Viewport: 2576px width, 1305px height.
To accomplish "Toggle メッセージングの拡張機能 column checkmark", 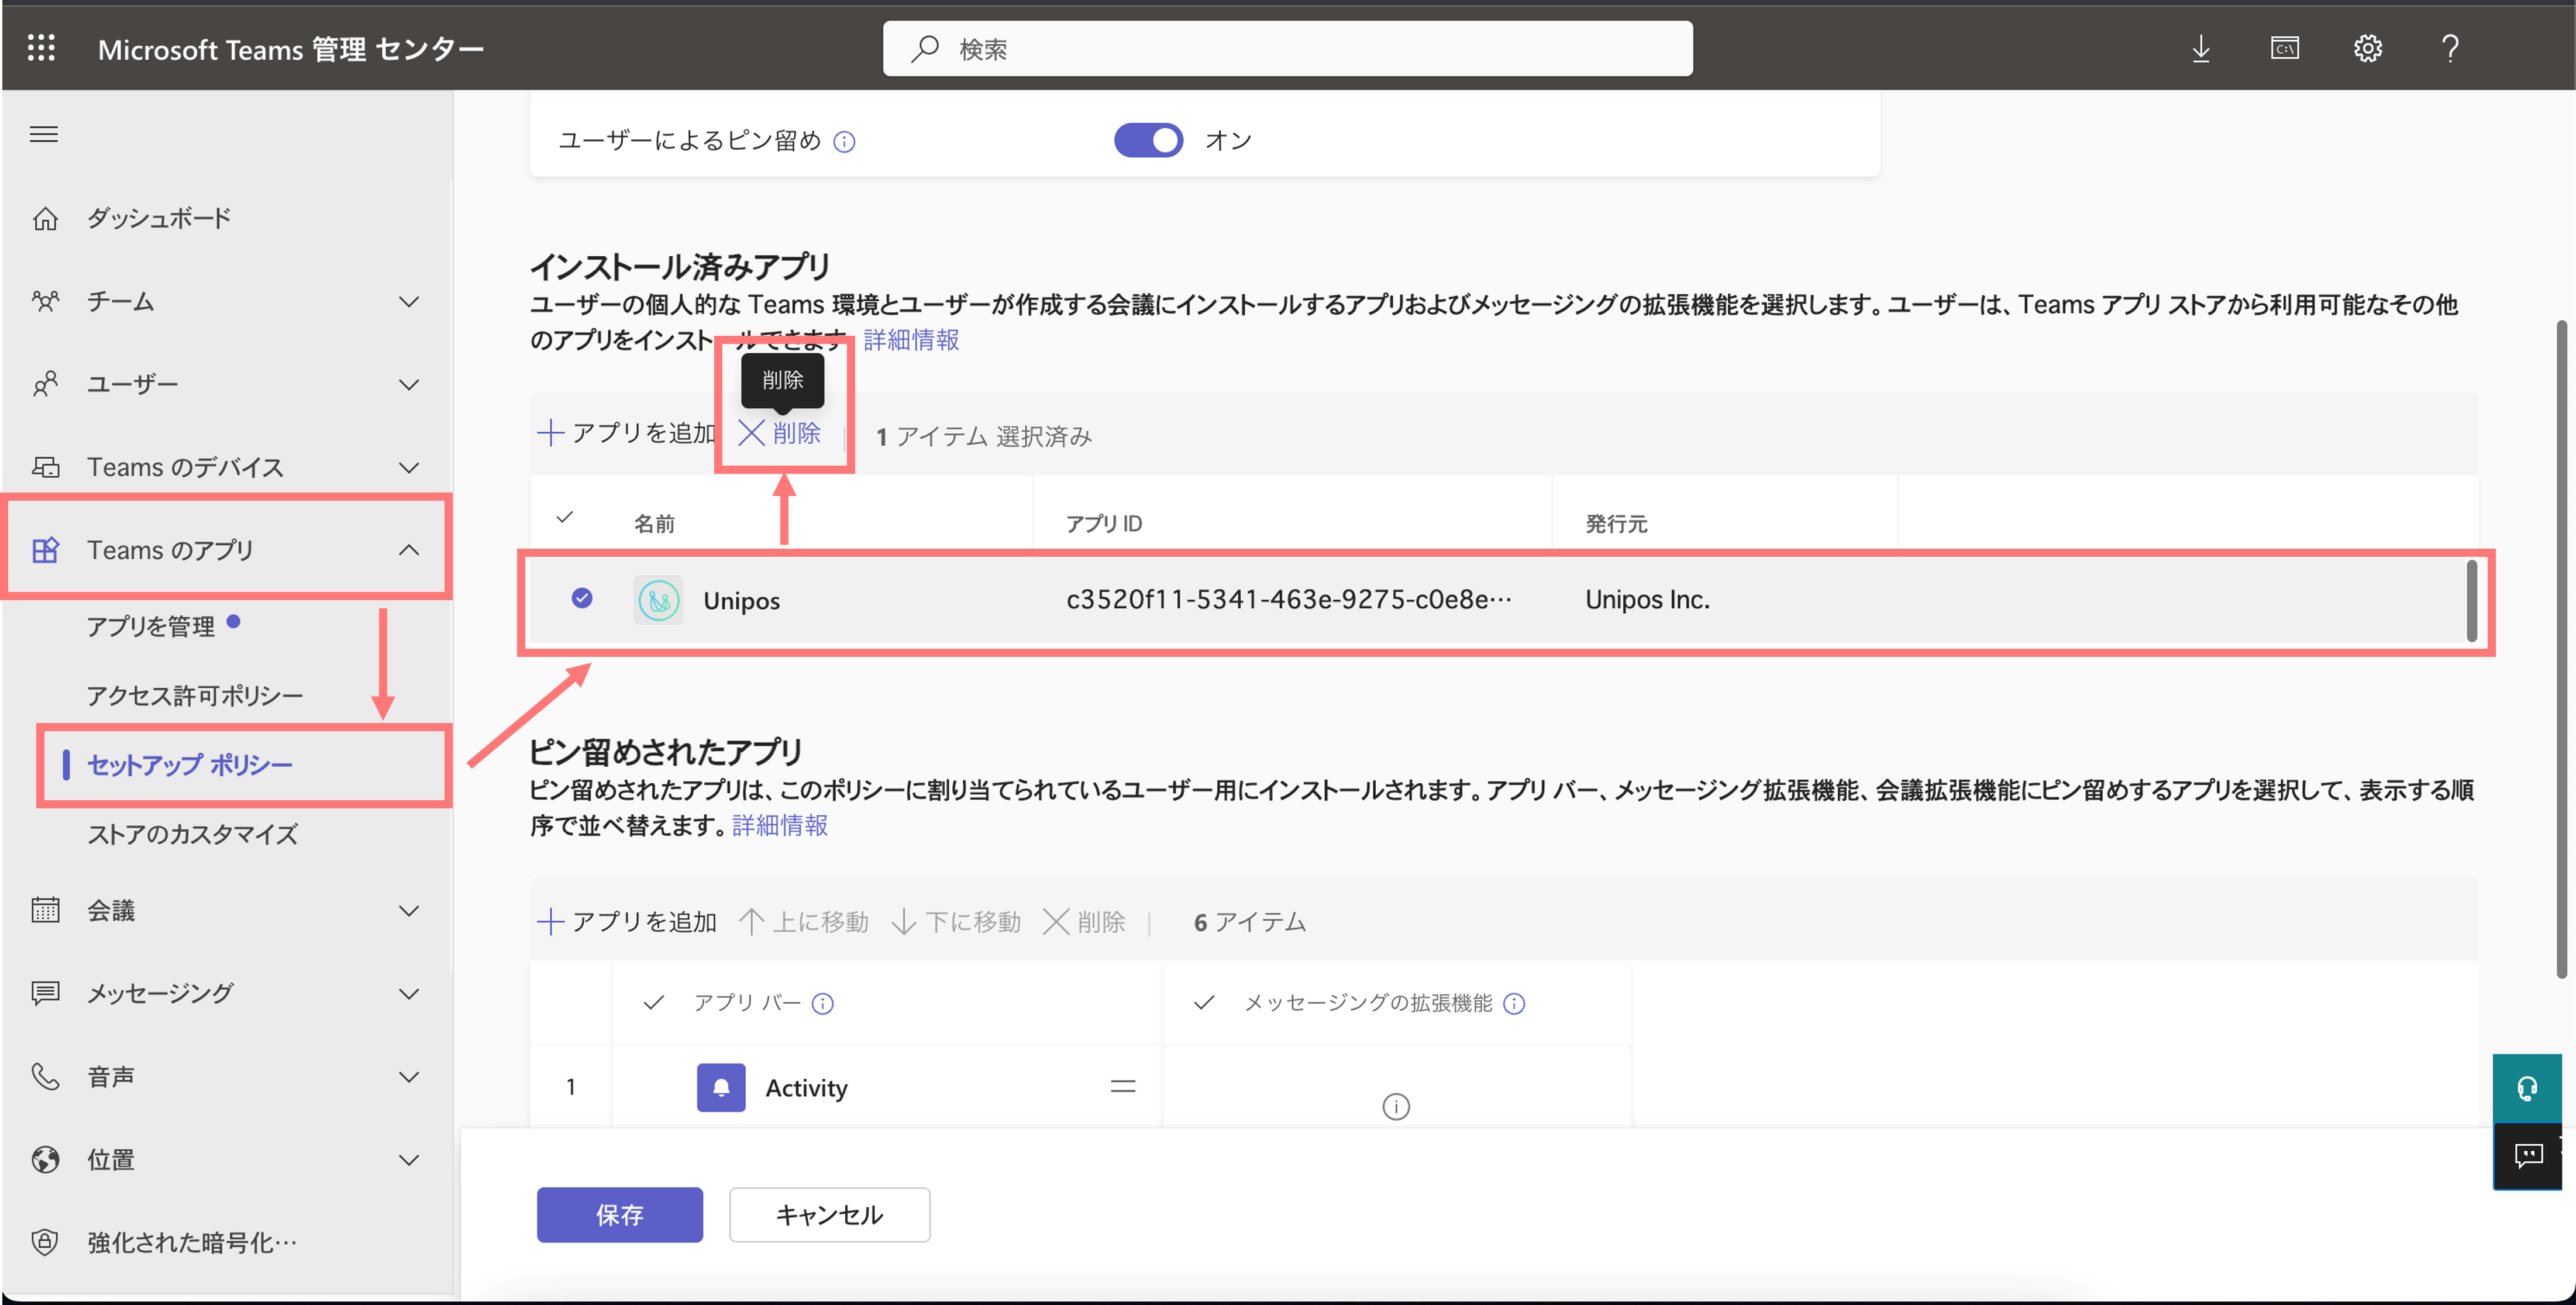I will point(1204,1003).
